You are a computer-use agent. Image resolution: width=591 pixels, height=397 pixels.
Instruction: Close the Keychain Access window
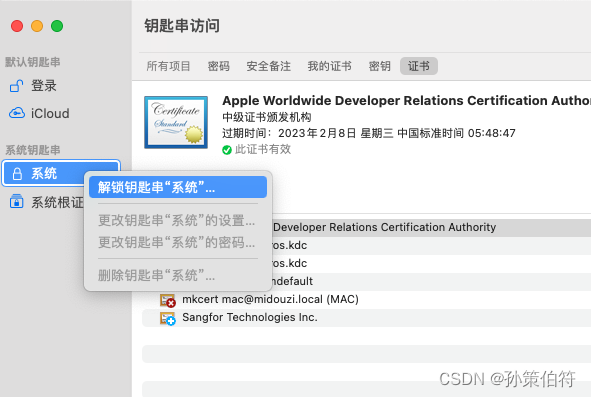tap(17, 26)
